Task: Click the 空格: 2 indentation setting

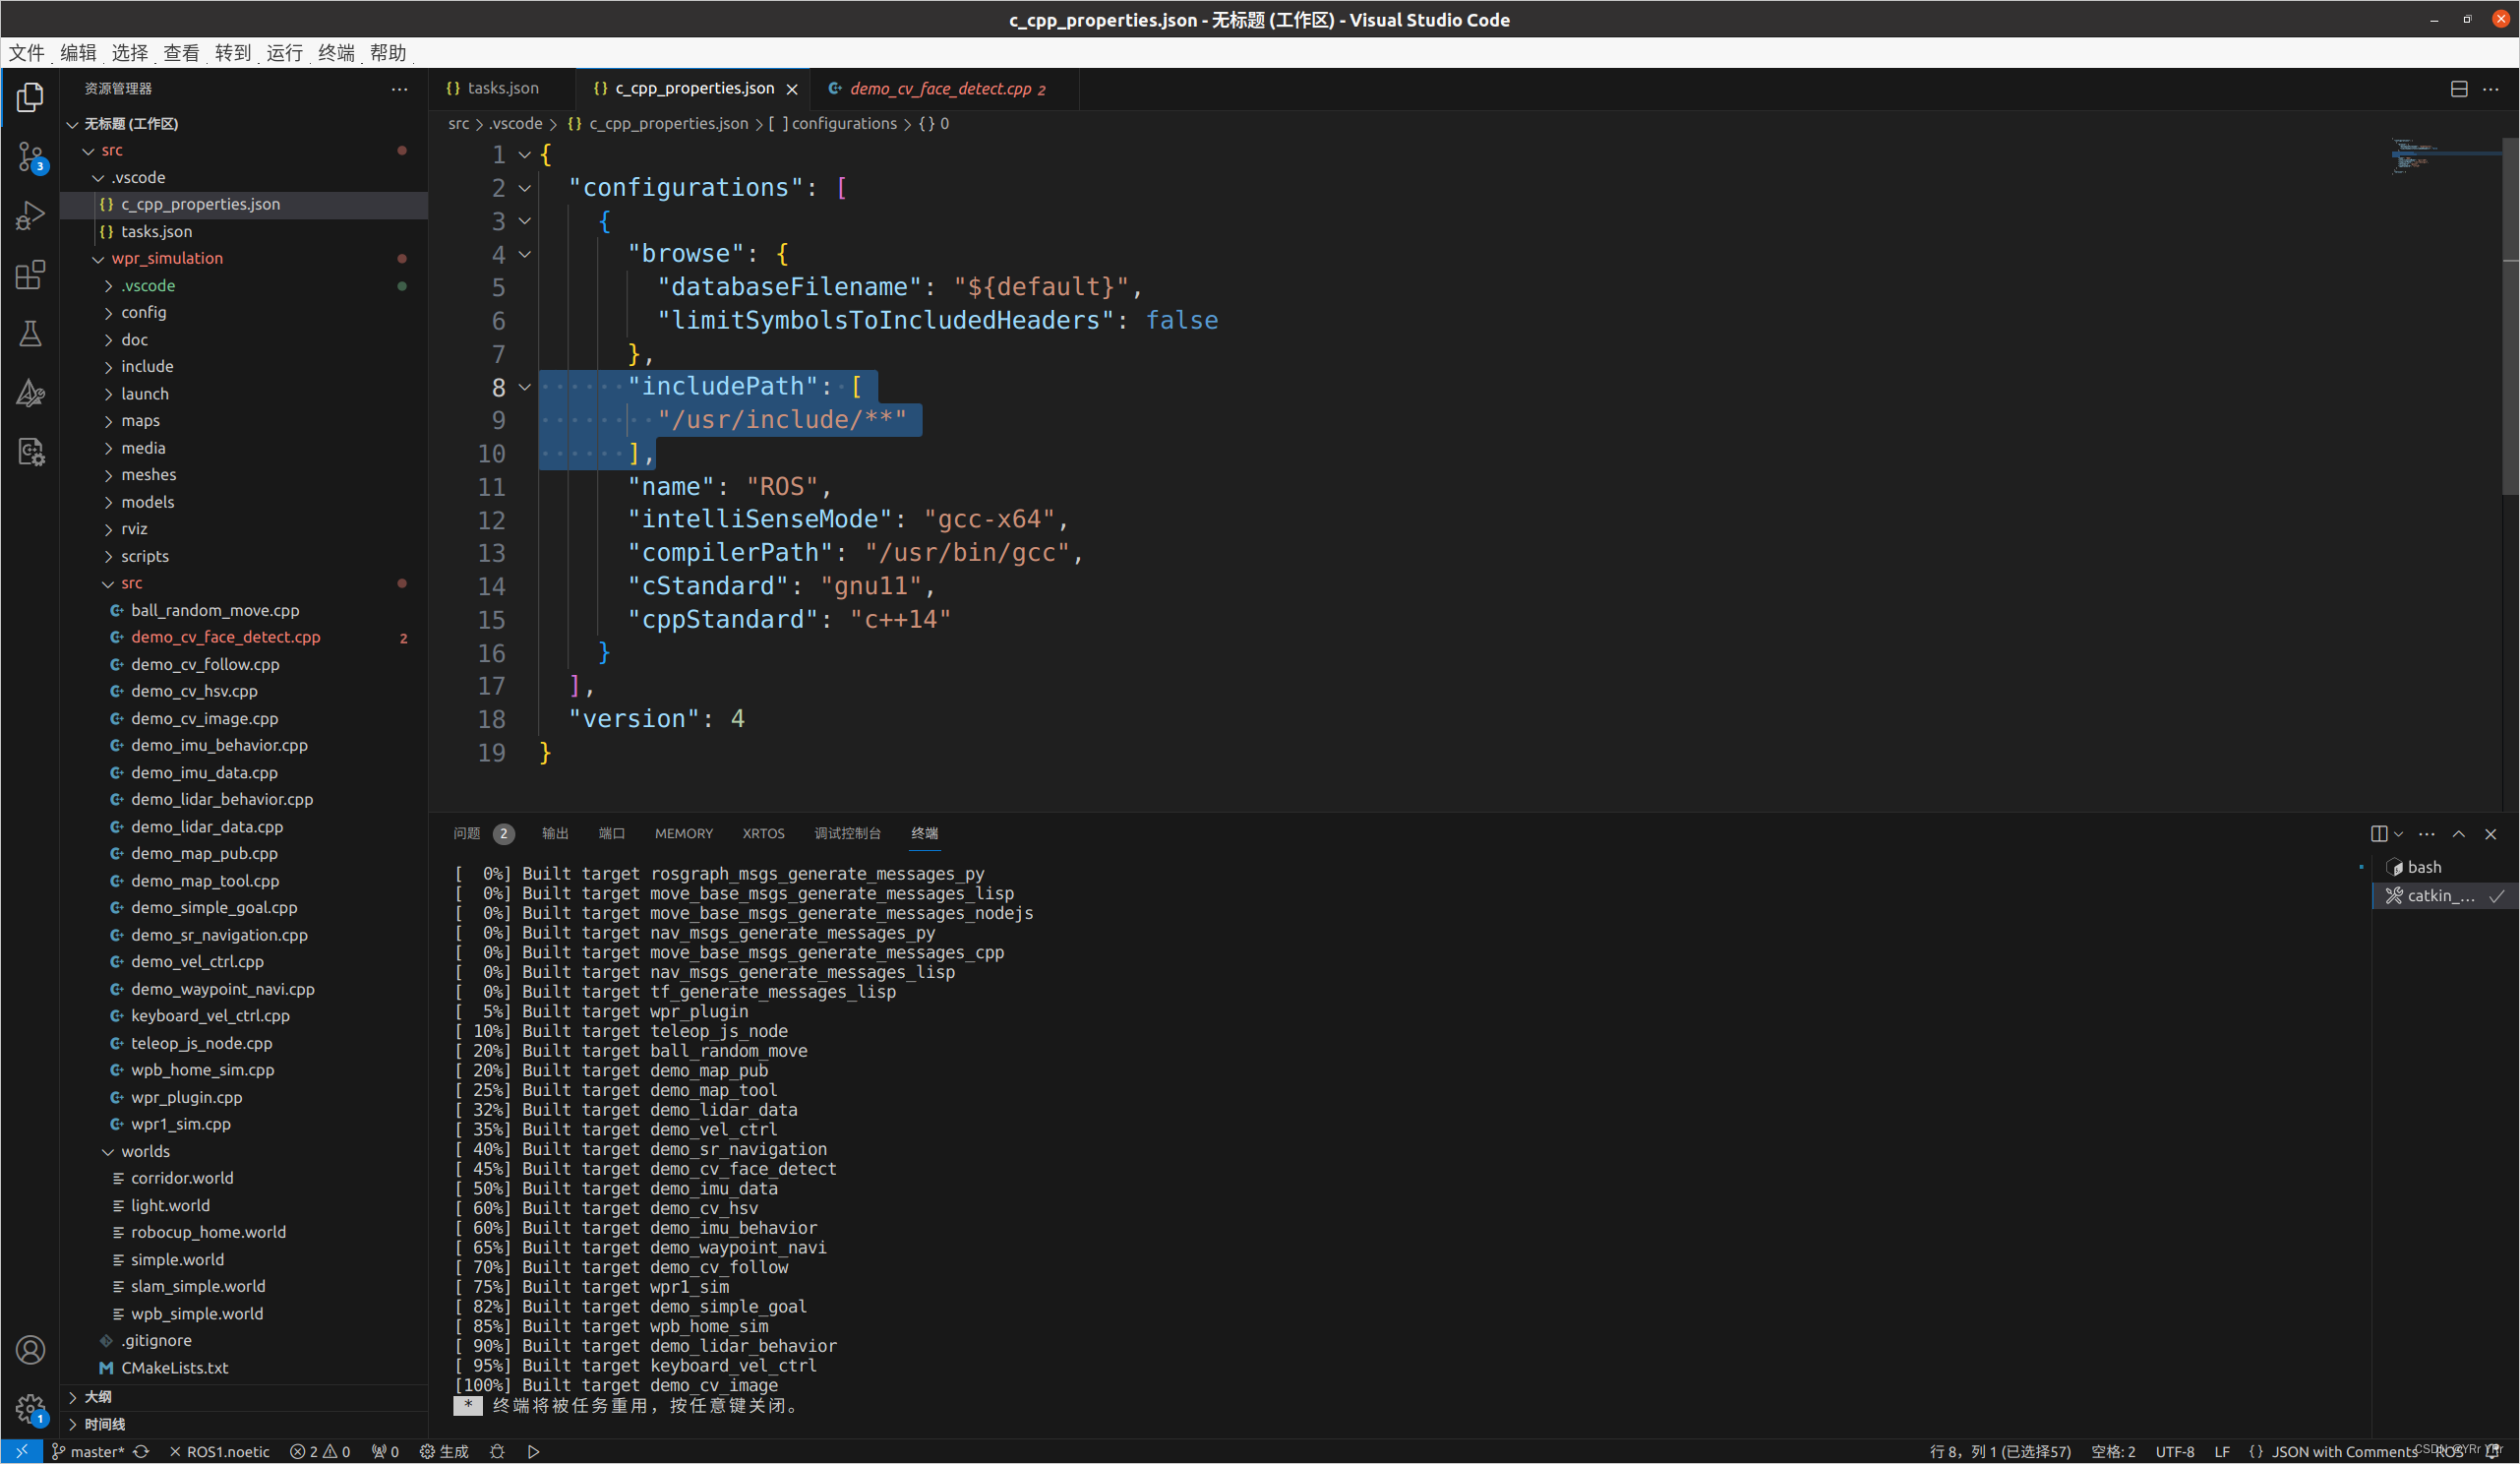Action: [x=2113, y=1451]
